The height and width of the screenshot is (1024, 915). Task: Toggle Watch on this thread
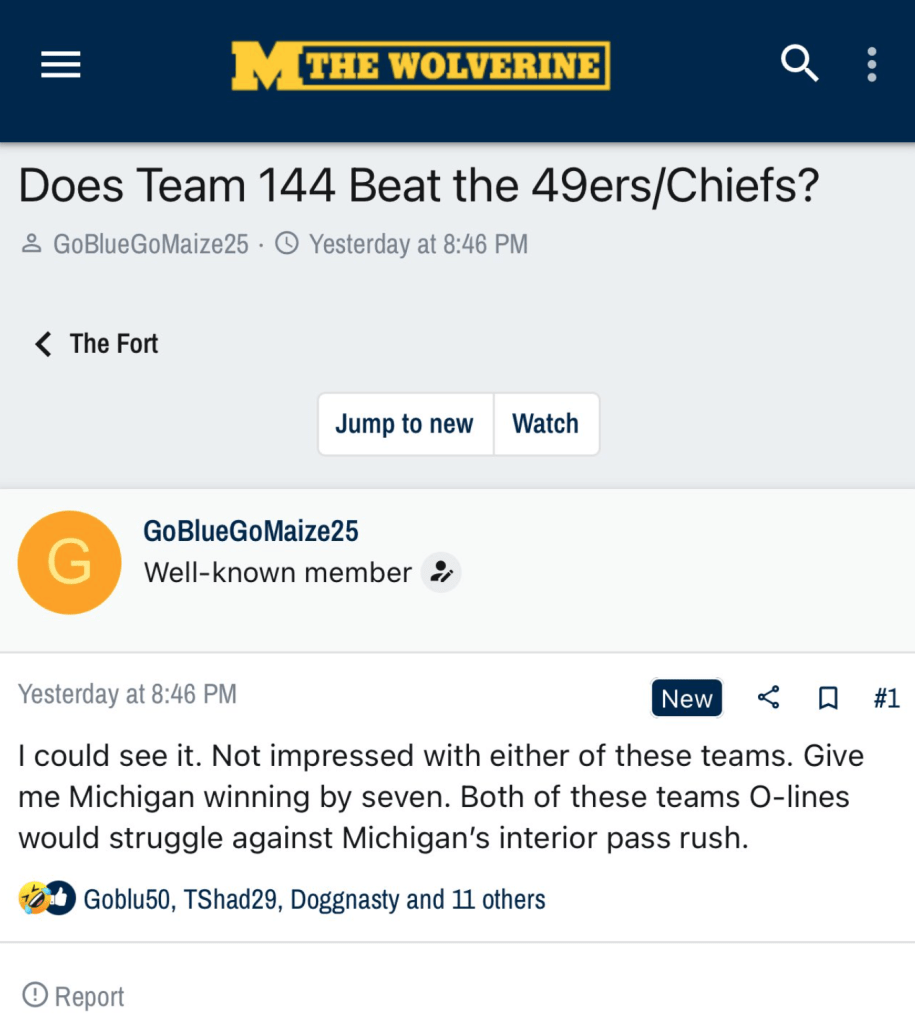(x=545, y=424)
